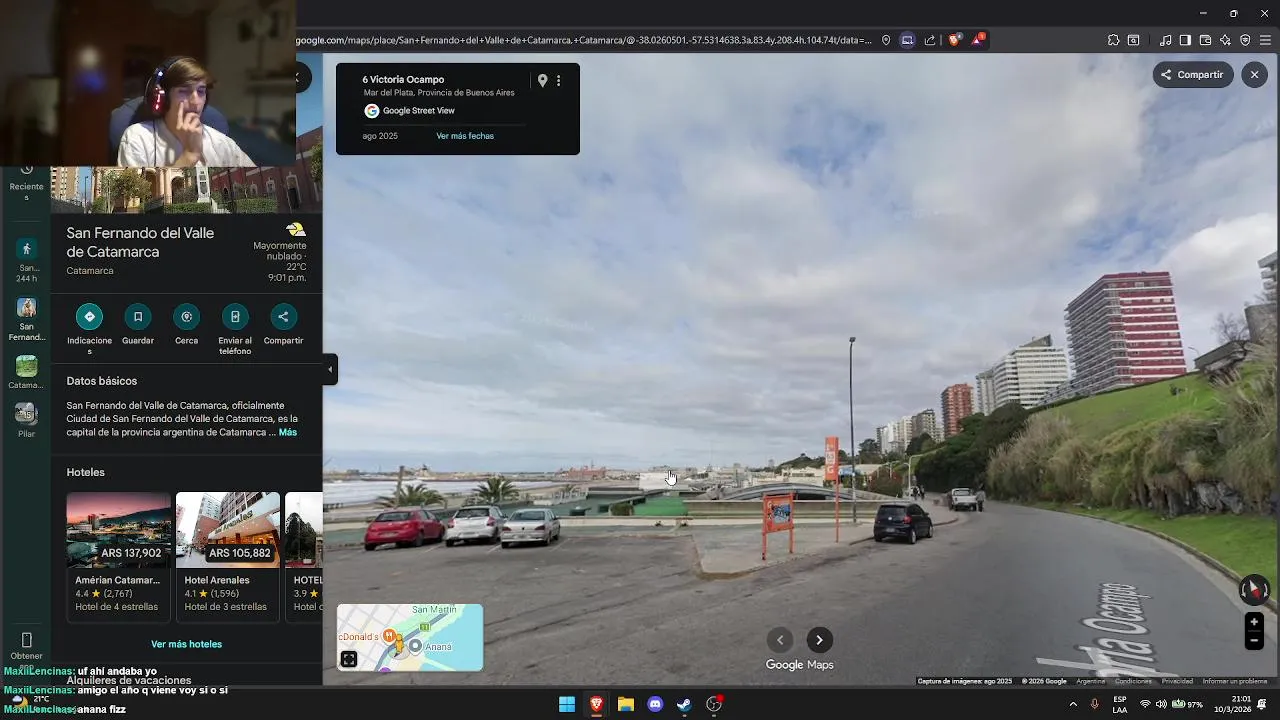This screenshot has width=1280, height=720.
Task: Open the browser extensions puzzle icon
Action: click(x=1113, y=40)
